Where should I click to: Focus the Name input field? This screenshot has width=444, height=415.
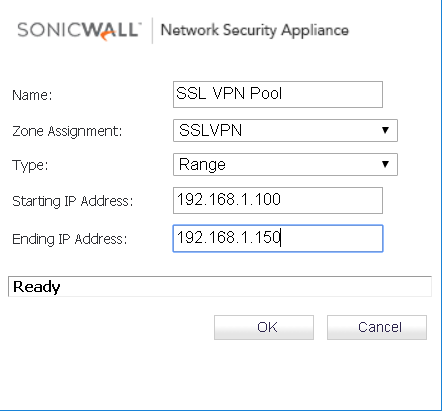click(x=278, y=94)
